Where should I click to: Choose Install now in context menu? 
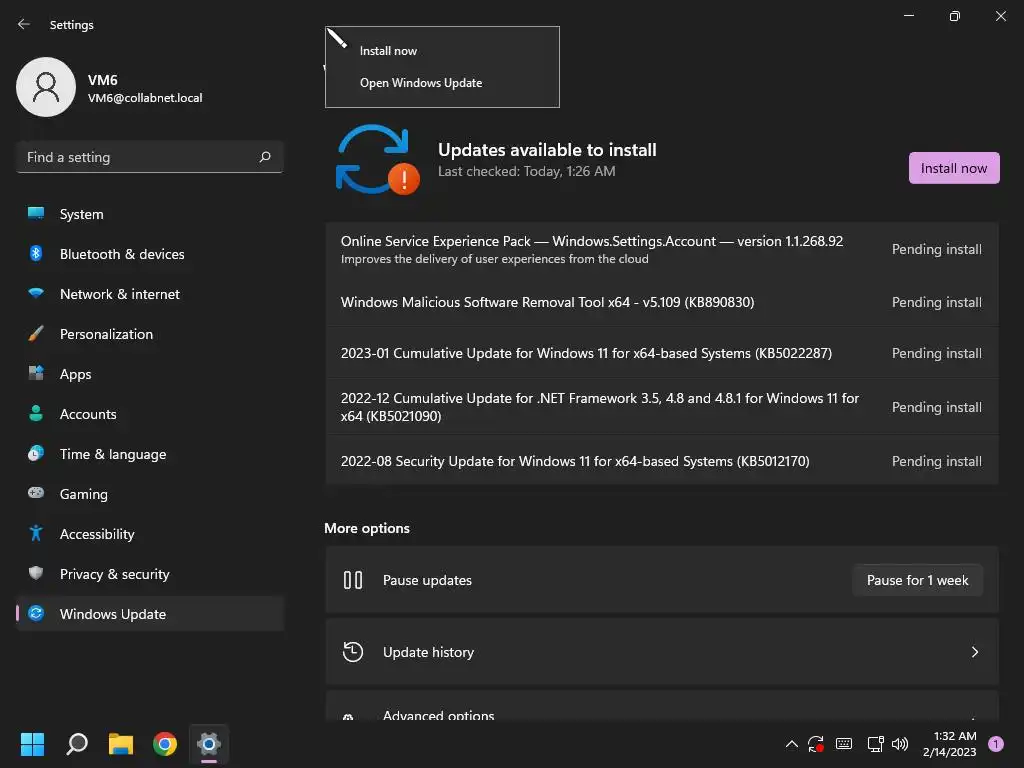coord(442,51)
